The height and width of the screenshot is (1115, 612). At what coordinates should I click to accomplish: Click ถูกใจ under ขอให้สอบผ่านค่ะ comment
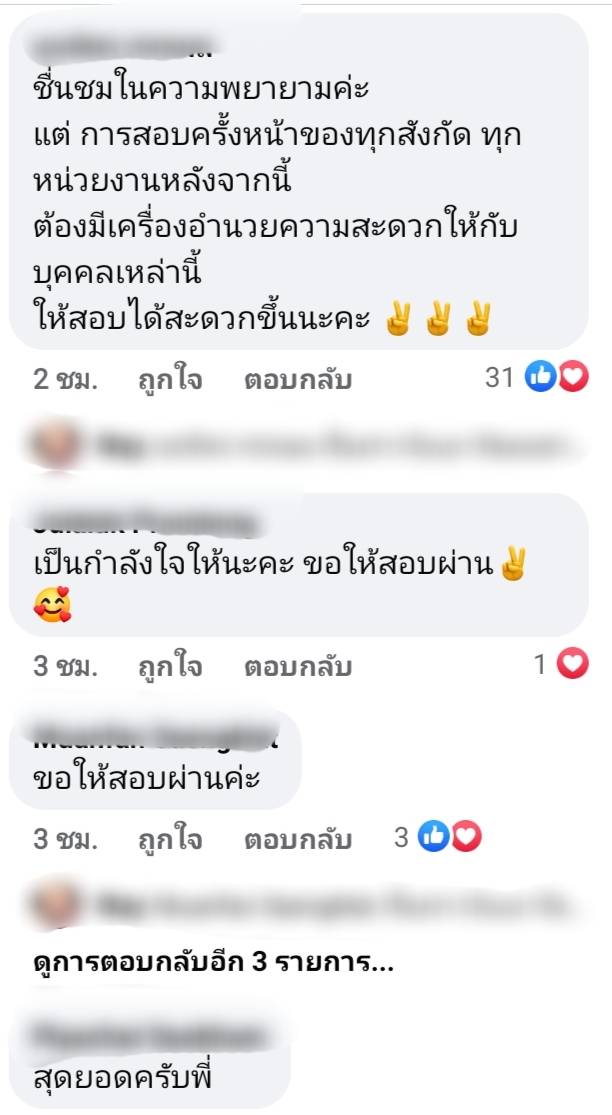point(170,840)
